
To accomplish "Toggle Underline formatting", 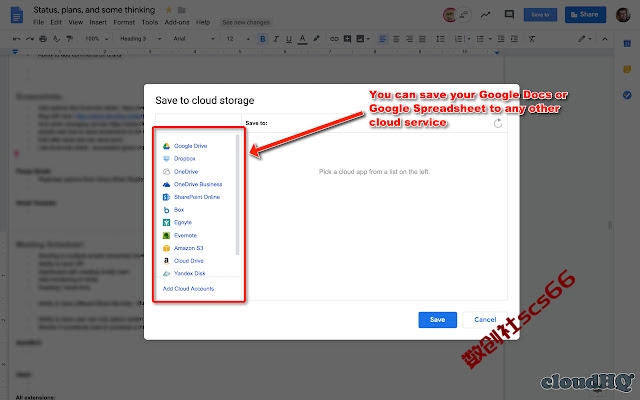I will (x=289, y=39).
